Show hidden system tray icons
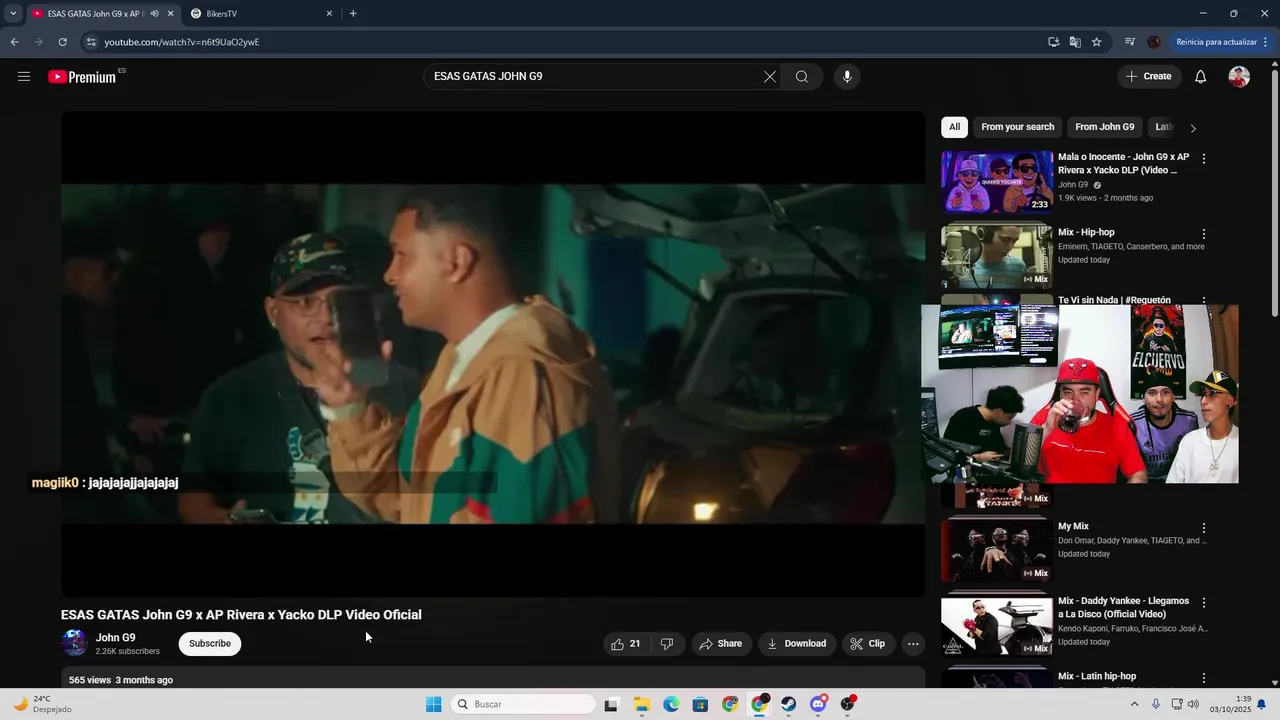 coord(1134,704)
